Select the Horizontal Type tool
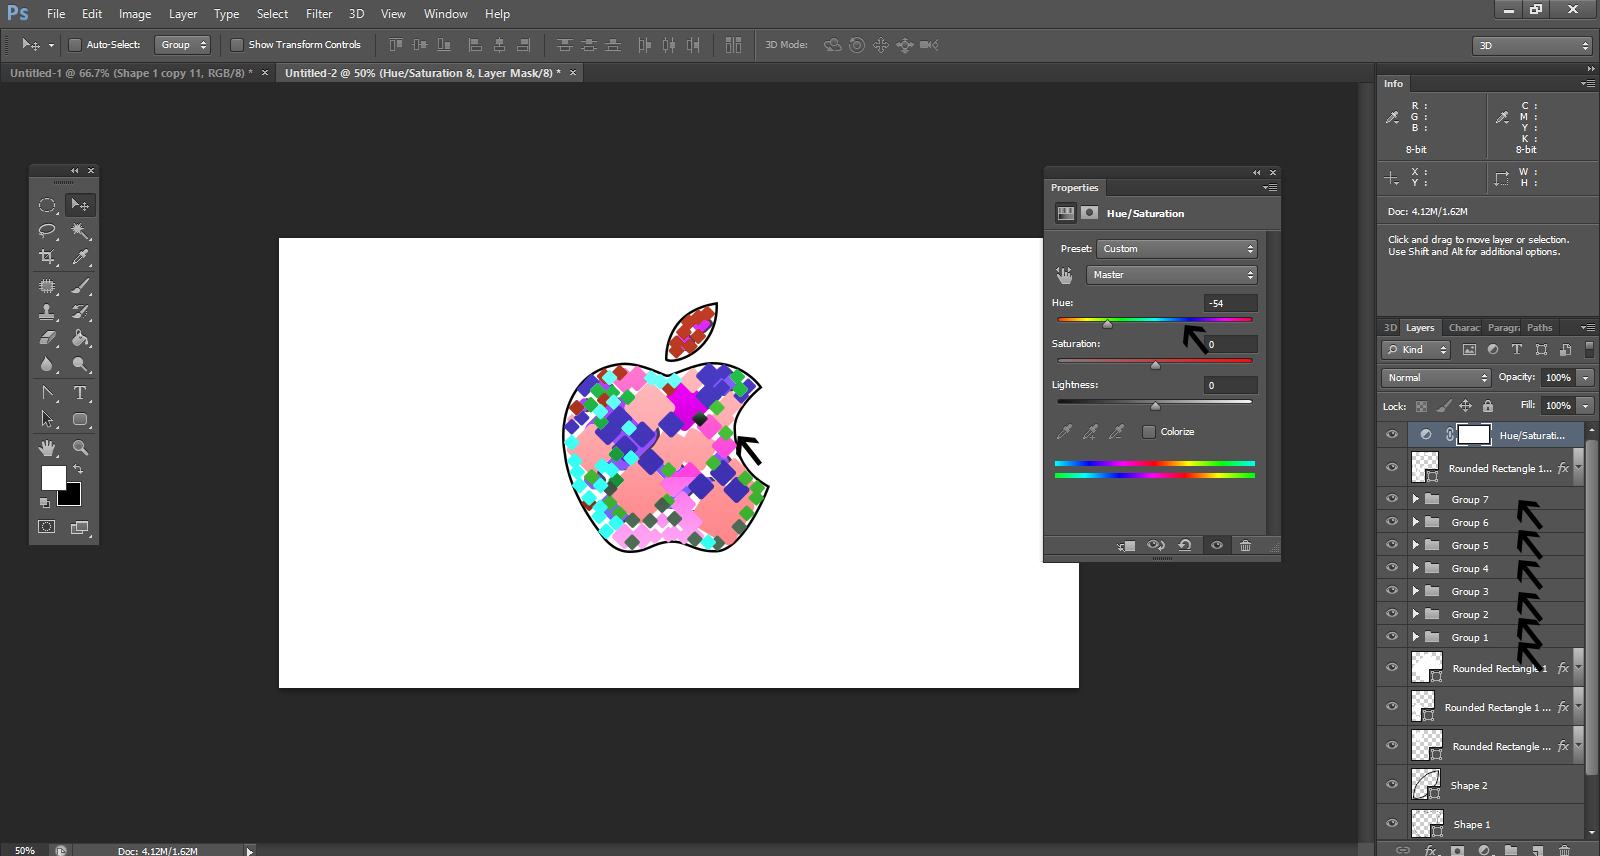Viewport: 1600px width, 856px height. 81,393
